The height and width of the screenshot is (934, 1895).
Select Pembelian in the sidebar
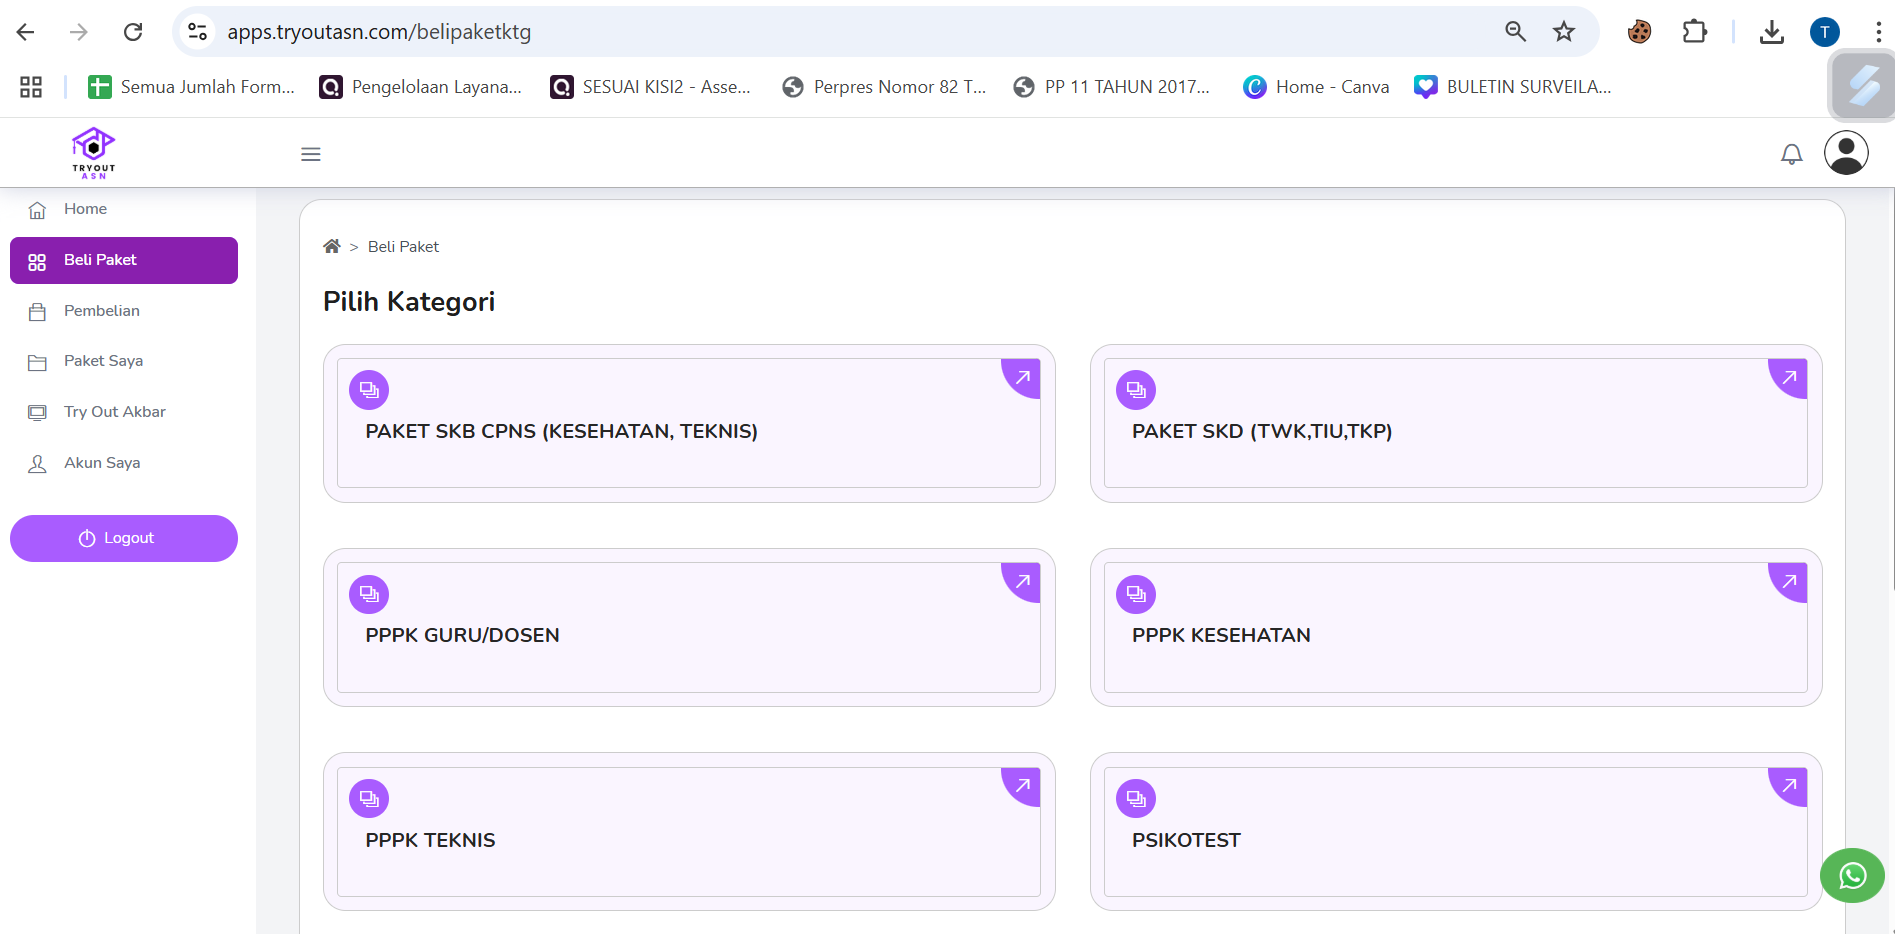click(x=102, y=311)
